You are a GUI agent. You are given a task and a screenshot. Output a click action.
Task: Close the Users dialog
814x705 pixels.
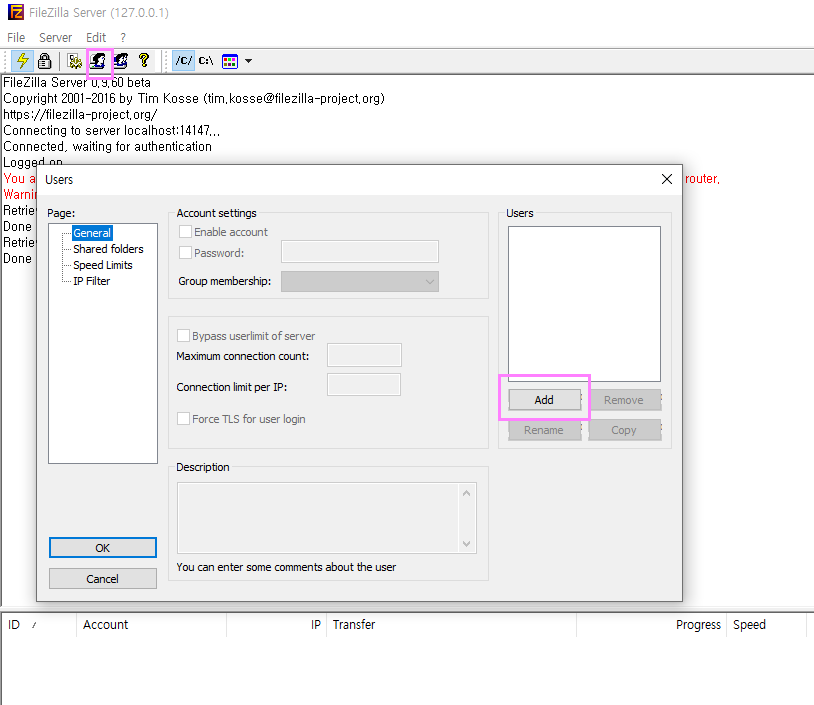tap(667, 179)
